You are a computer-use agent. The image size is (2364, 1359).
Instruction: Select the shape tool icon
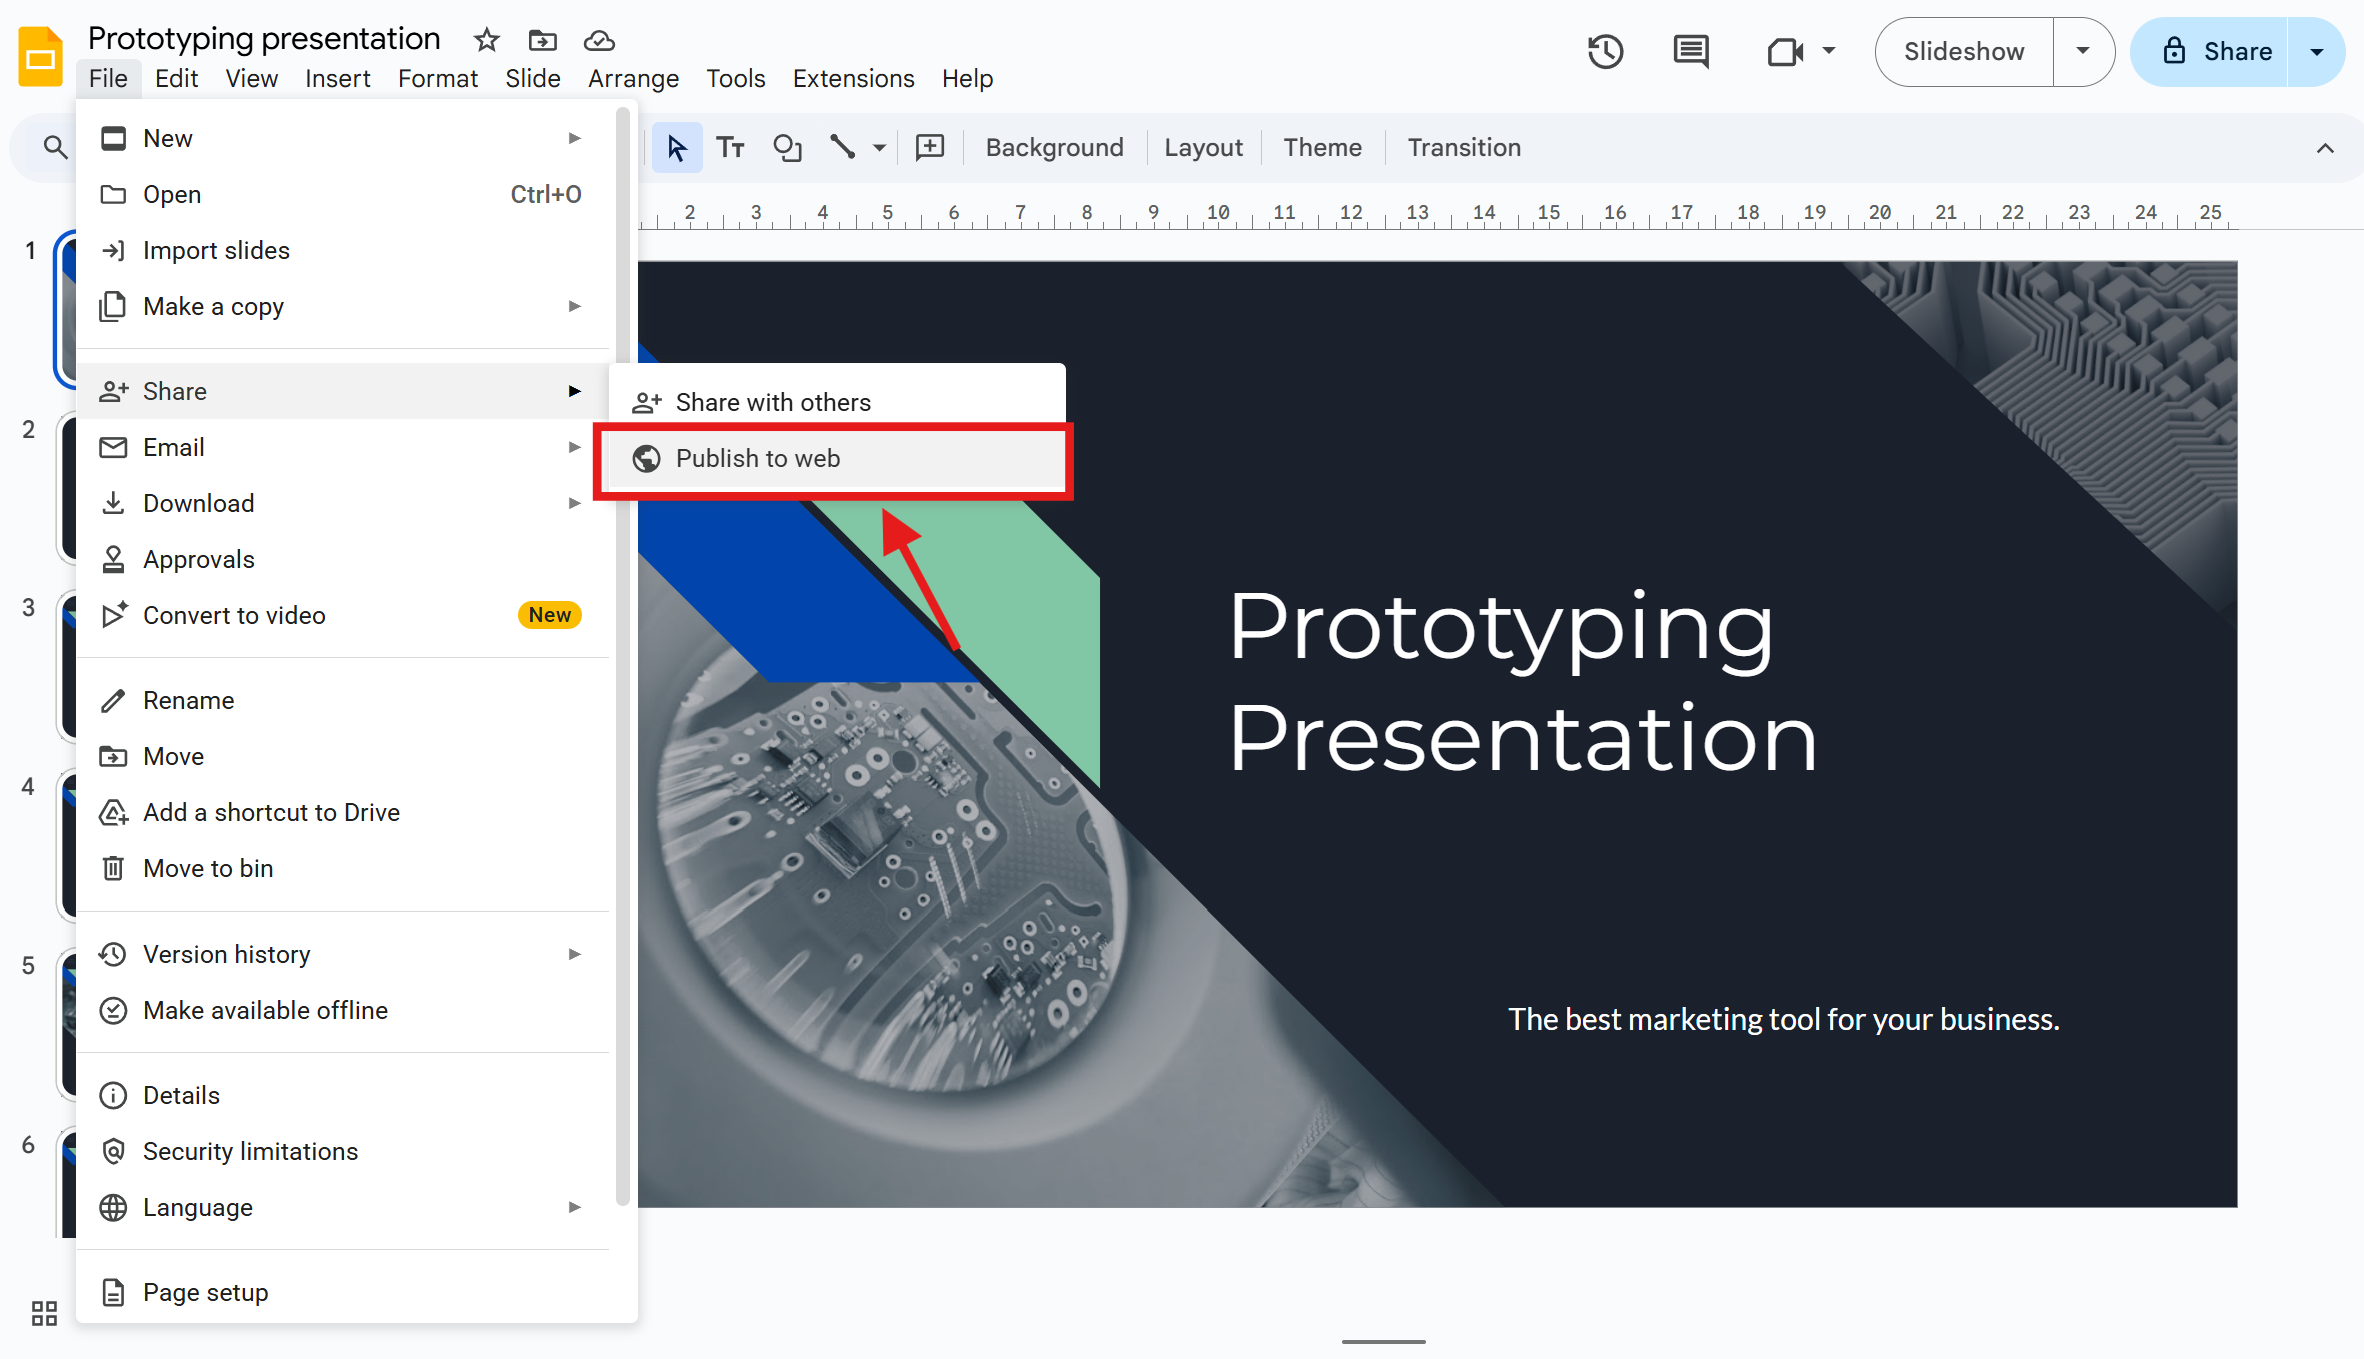click(x=787, y=148)
